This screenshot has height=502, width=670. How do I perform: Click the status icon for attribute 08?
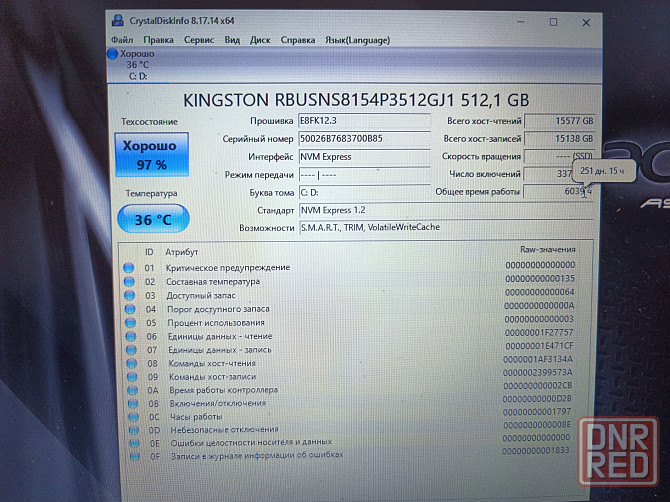click(132, 364)
